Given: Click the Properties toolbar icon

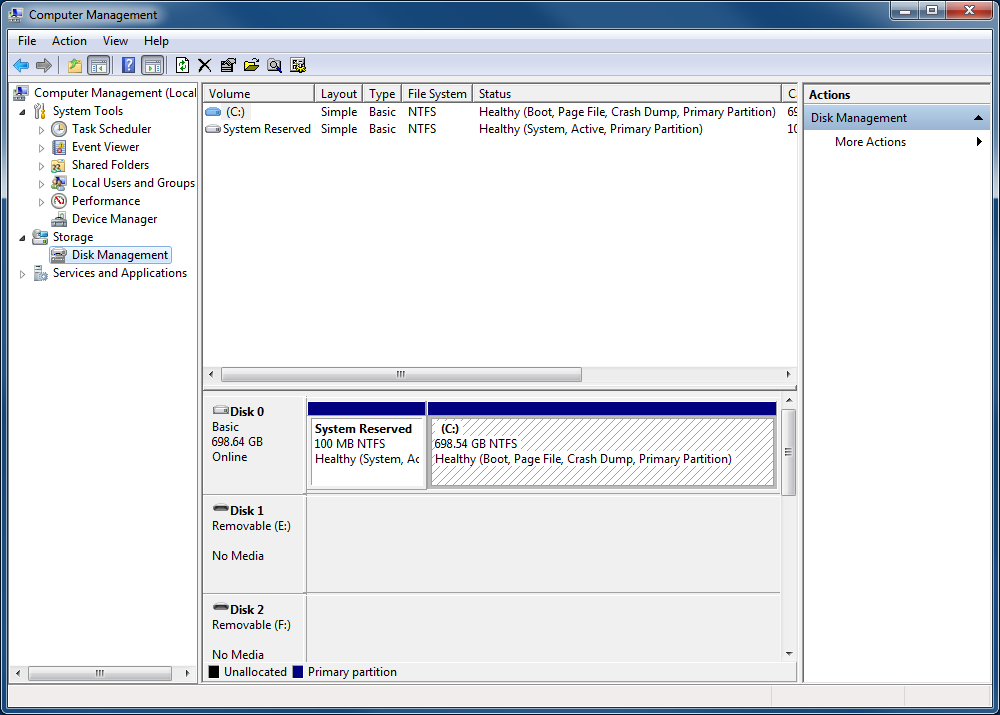Looking at the screenshot, I should coord(228,65).
